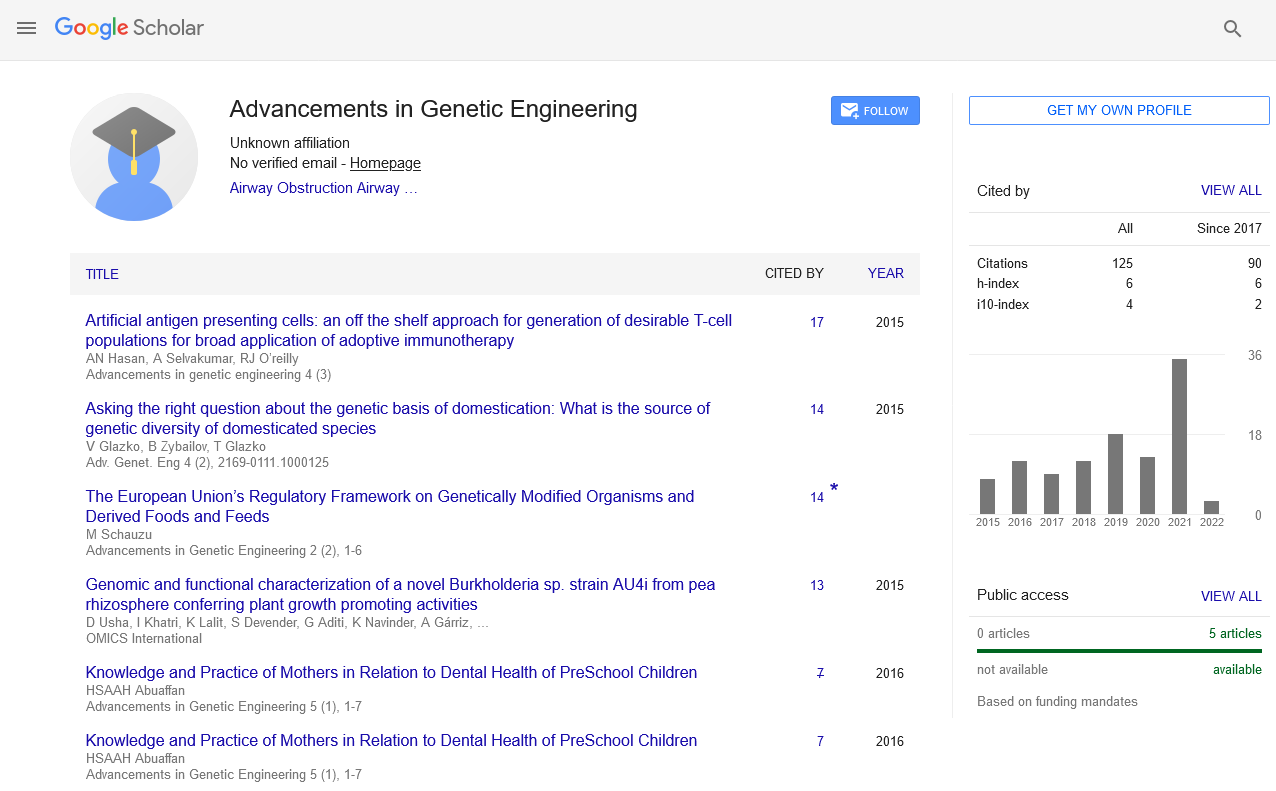This screenshot has width=1276, height=791.
Task: Click the profile name Advancements in Genetic Engineering
Action: [x=433, y=109]
